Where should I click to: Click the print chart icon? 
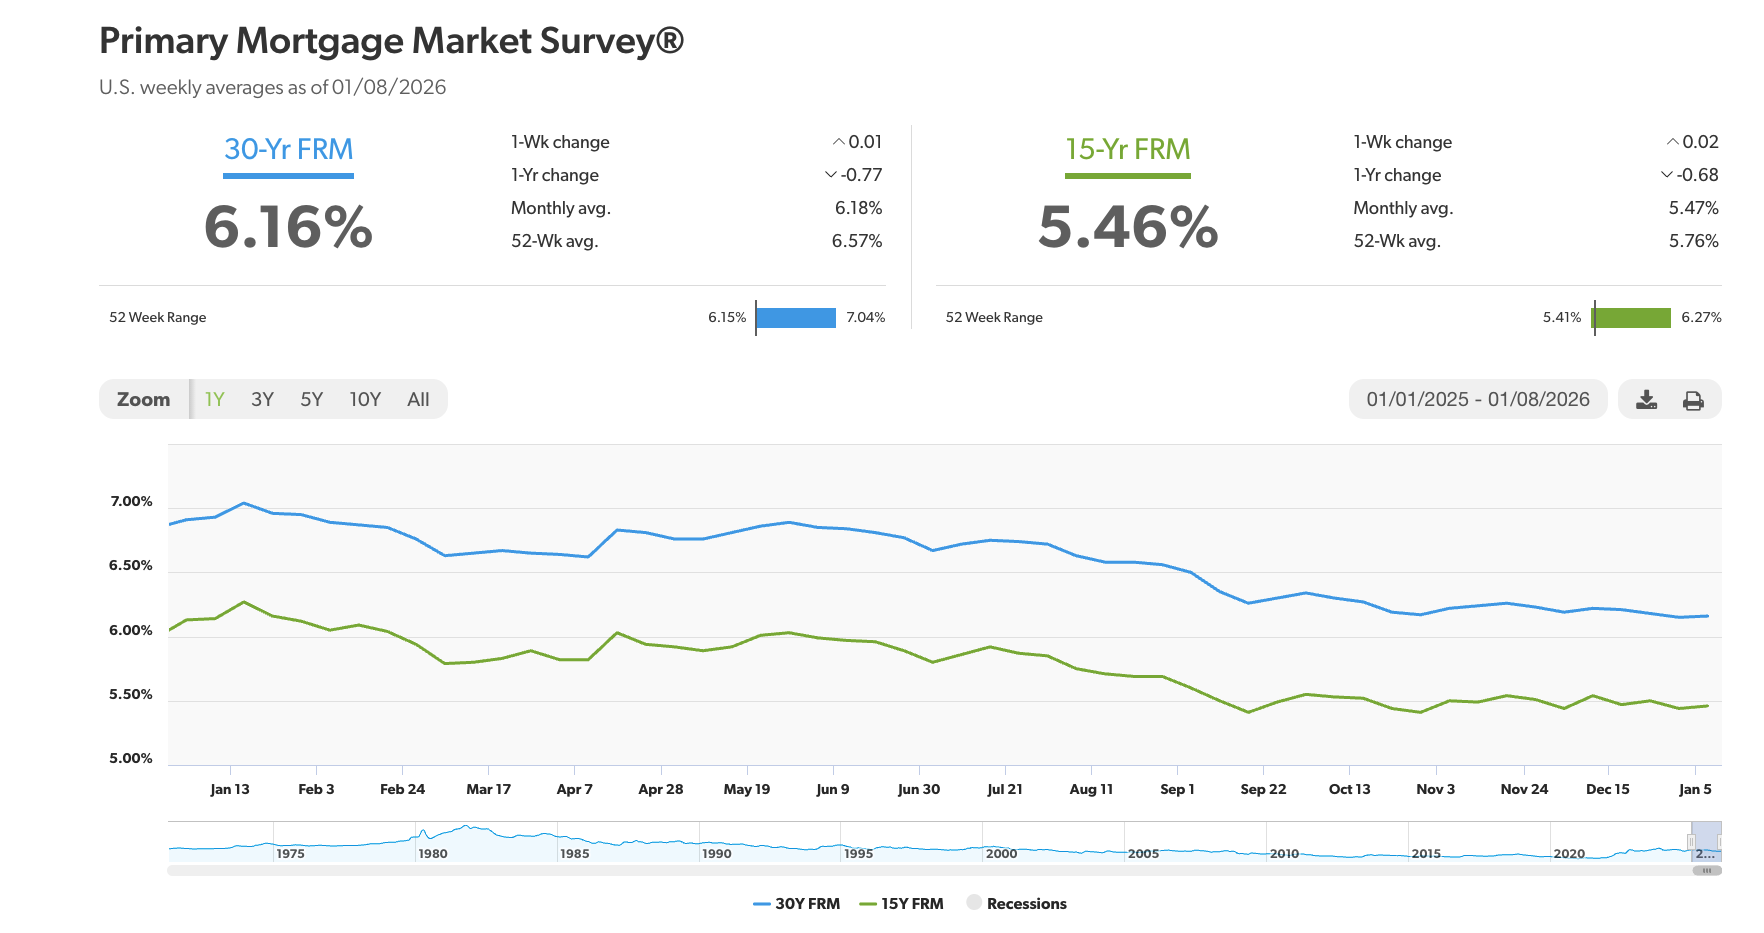tap(1694, 399)
